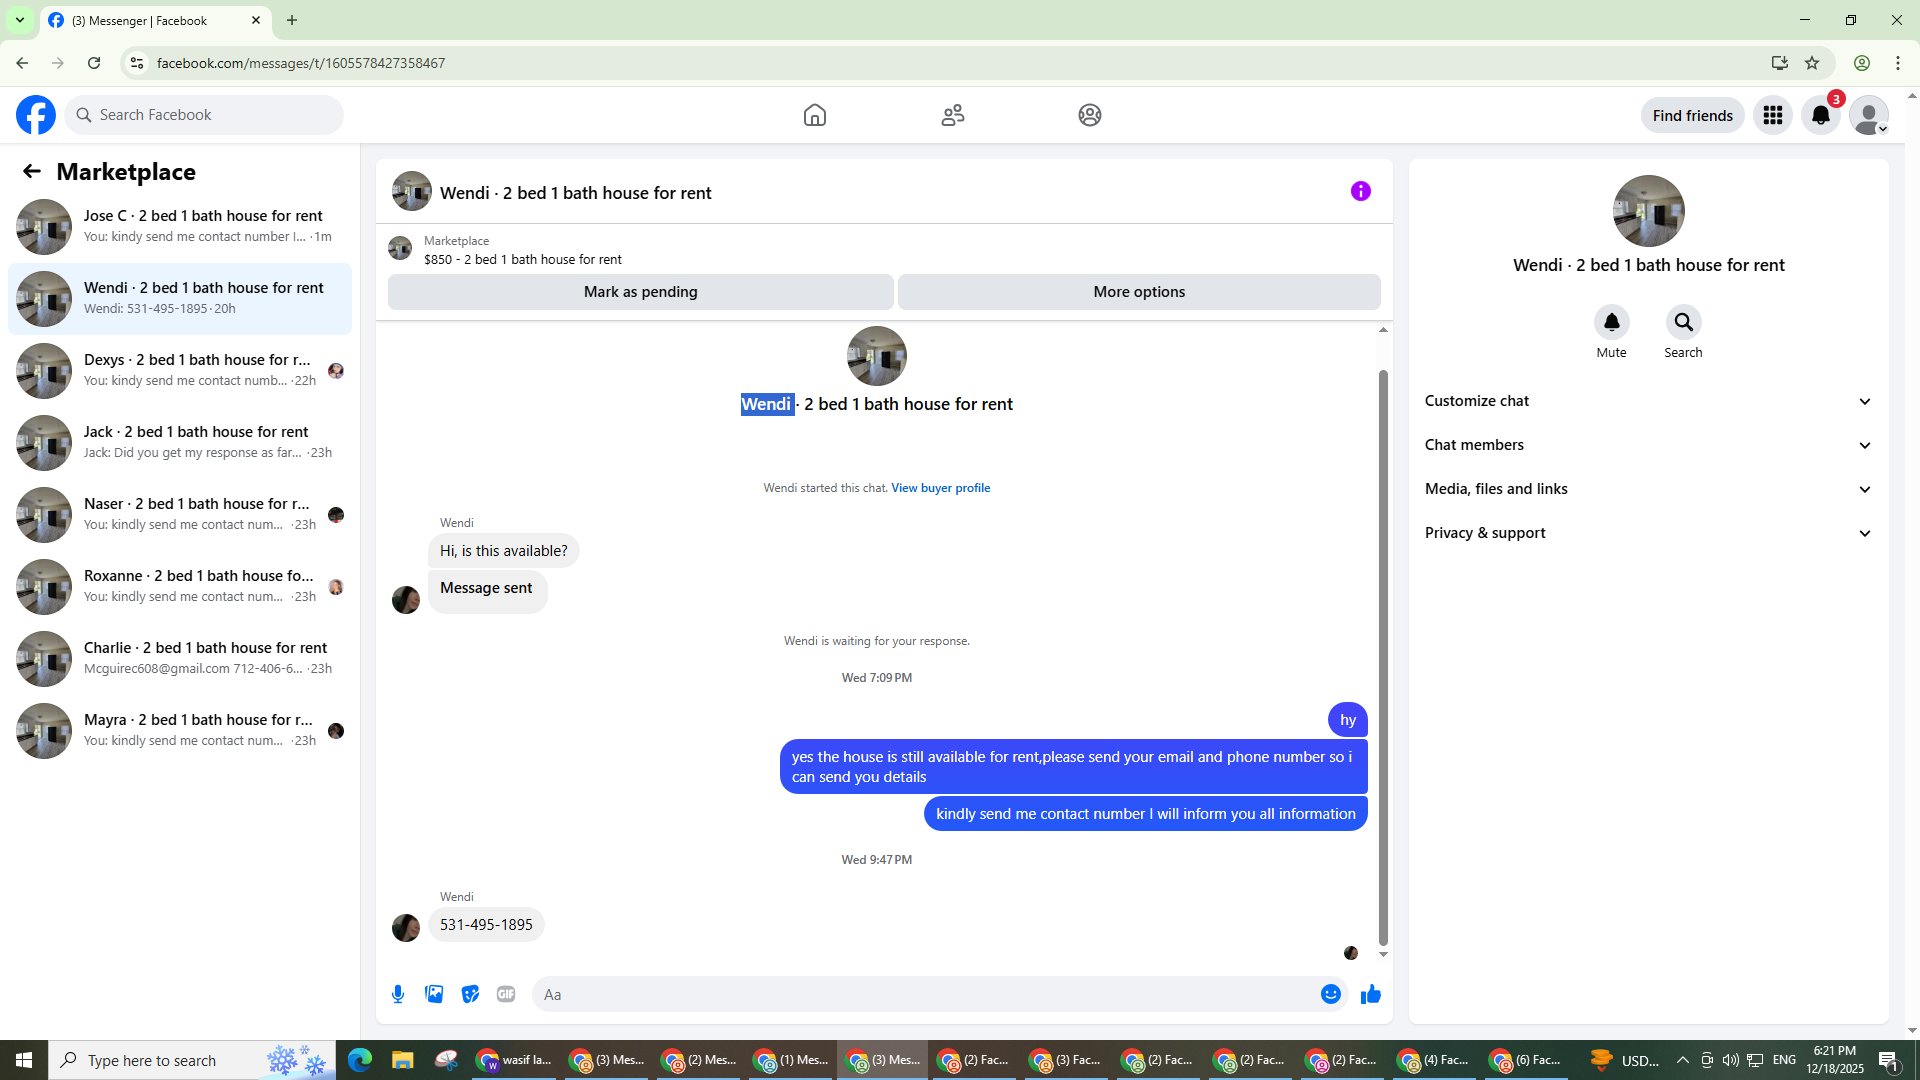
Task: Choose a GIF icon
Action: click(x=506, y=994)
